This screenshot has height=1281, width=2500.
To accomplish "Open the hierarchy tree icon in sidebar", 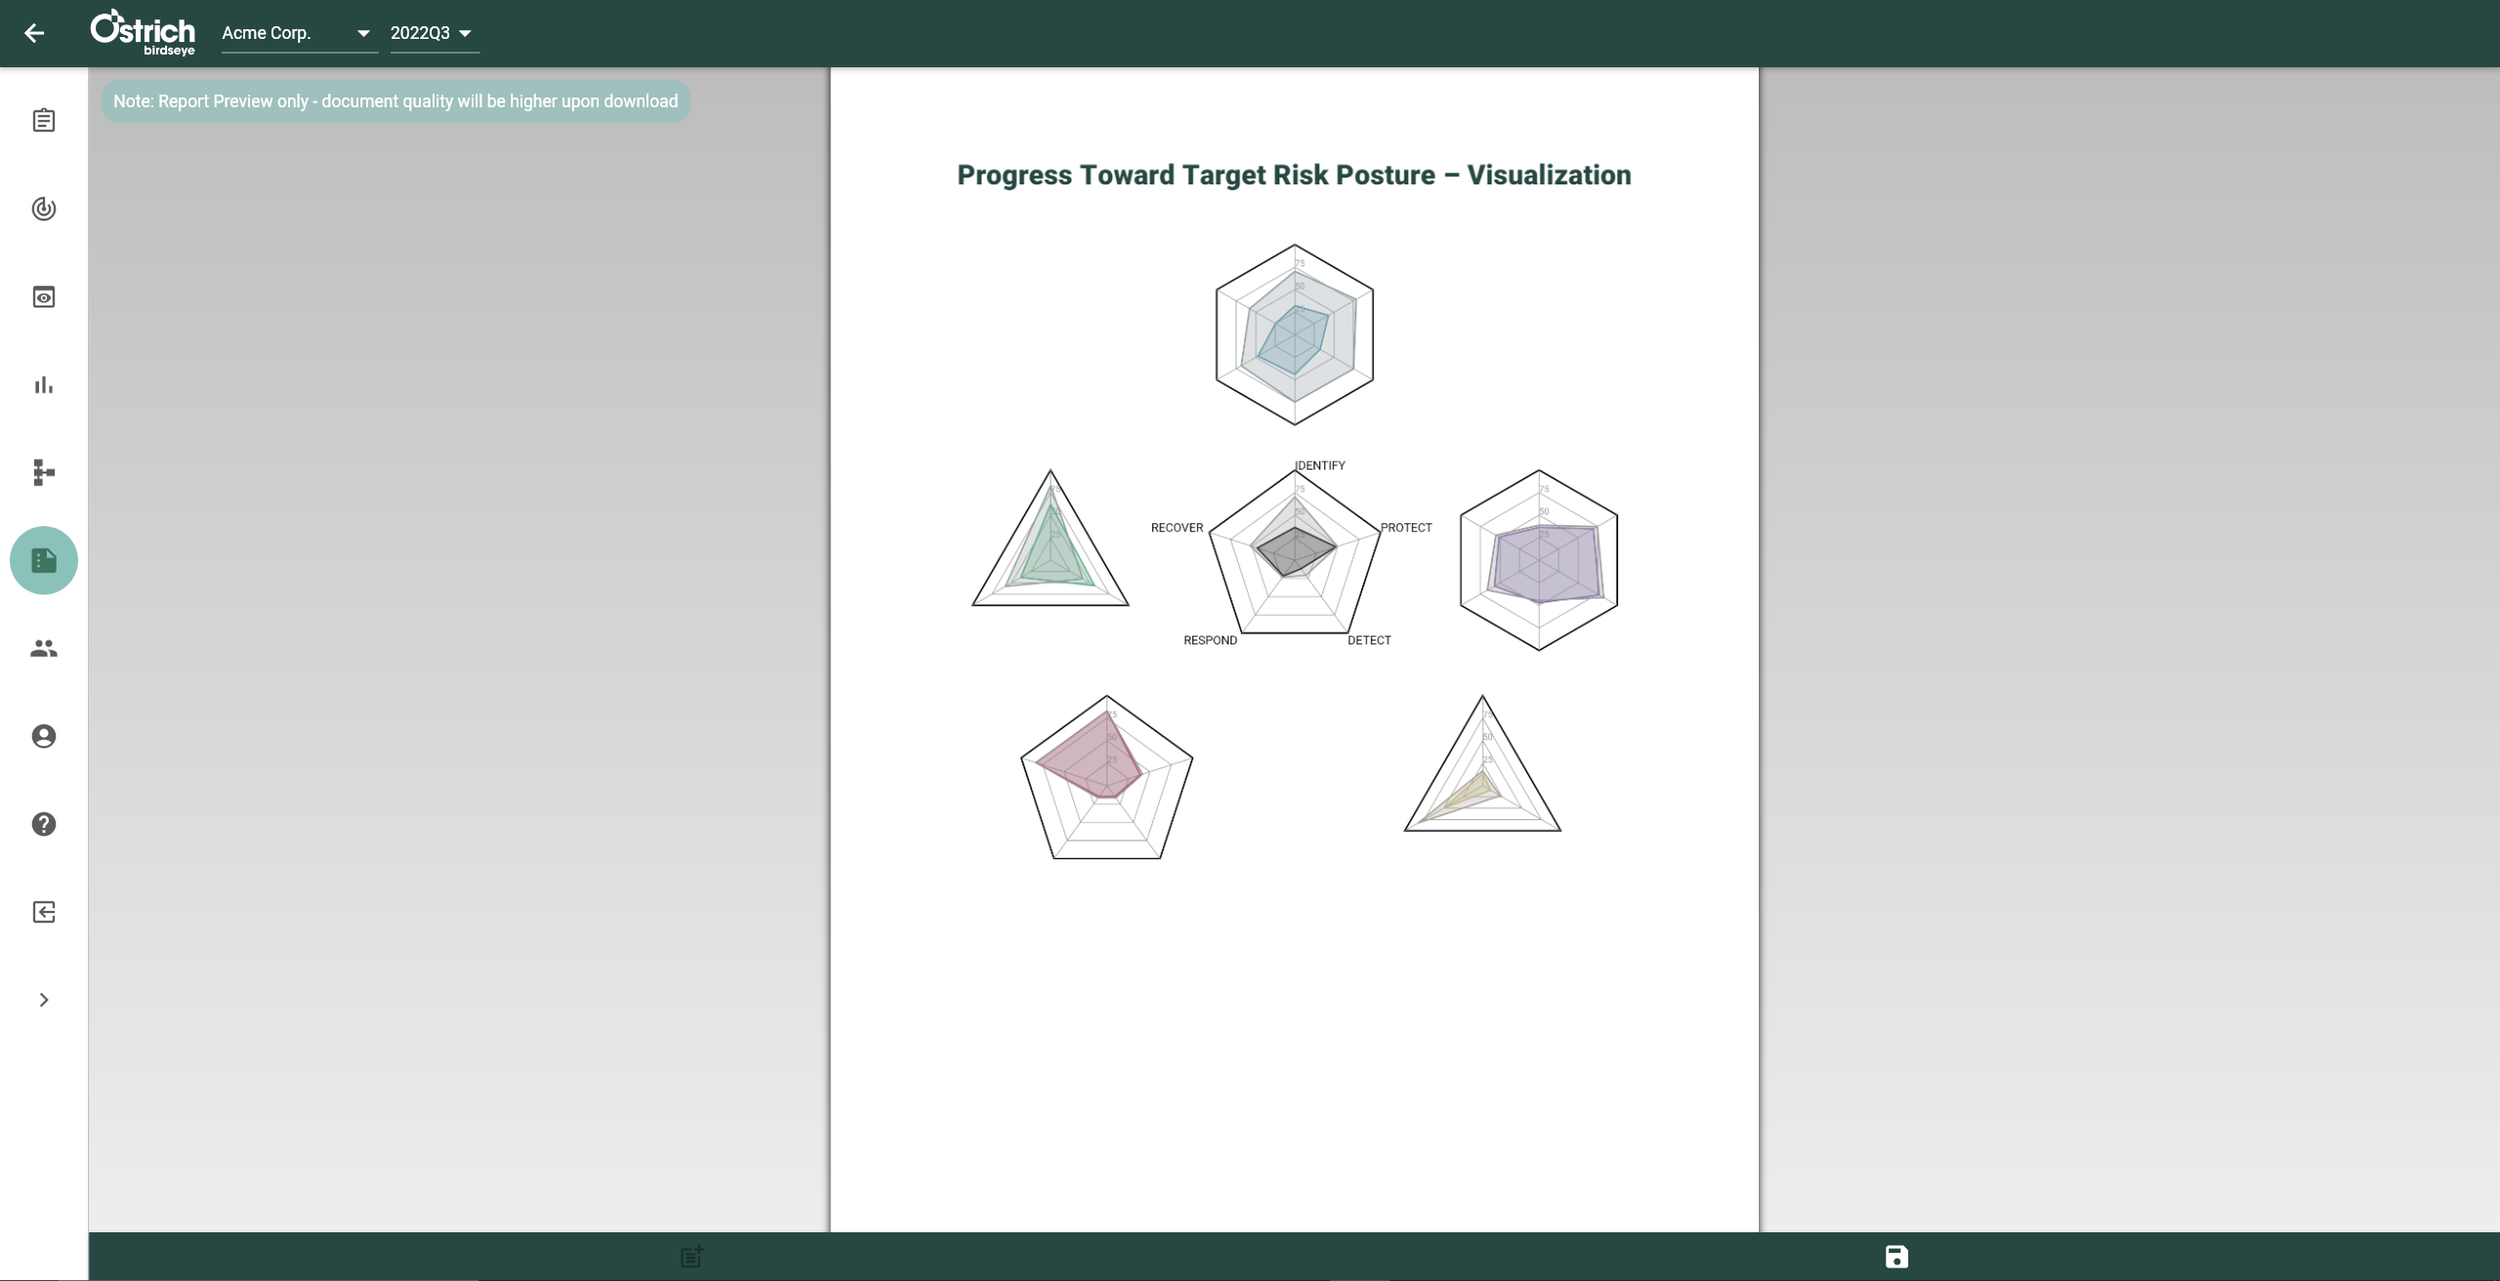I will pyautogui.click(x=44, y=473).
